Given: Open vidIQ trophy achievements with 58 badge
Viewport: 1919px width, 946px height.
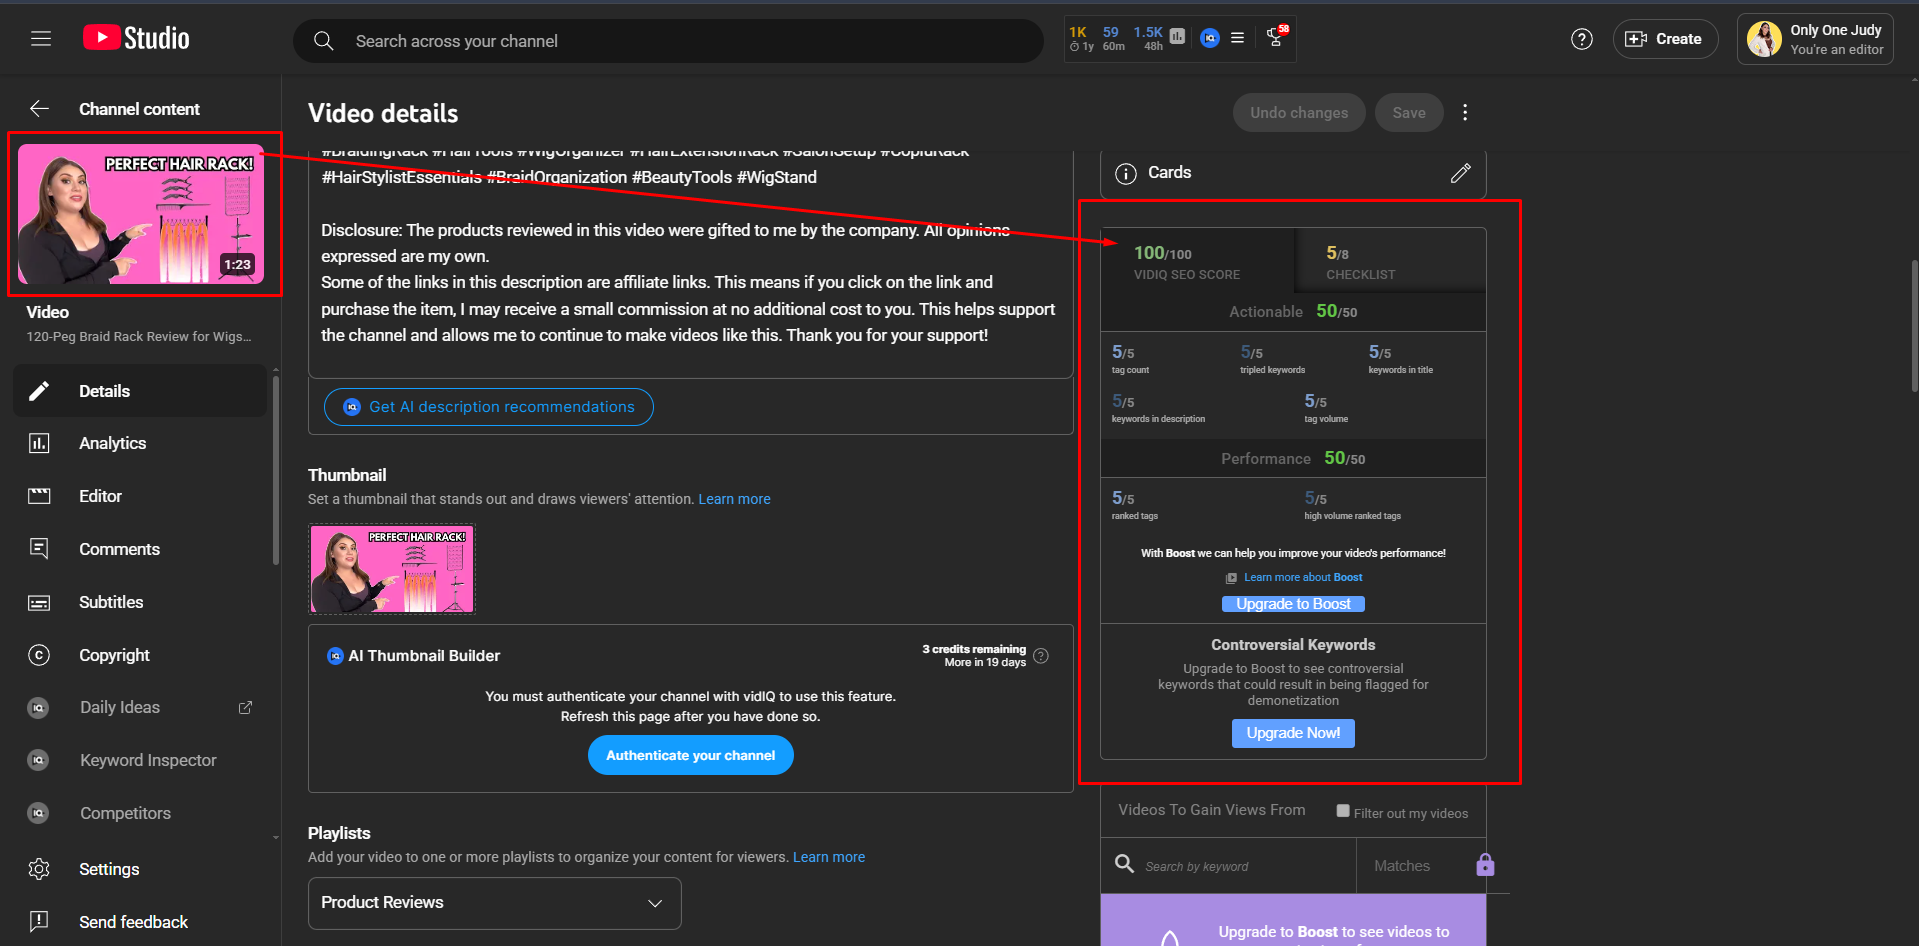Looking at the screenshot, I should tap(1276, 37).
